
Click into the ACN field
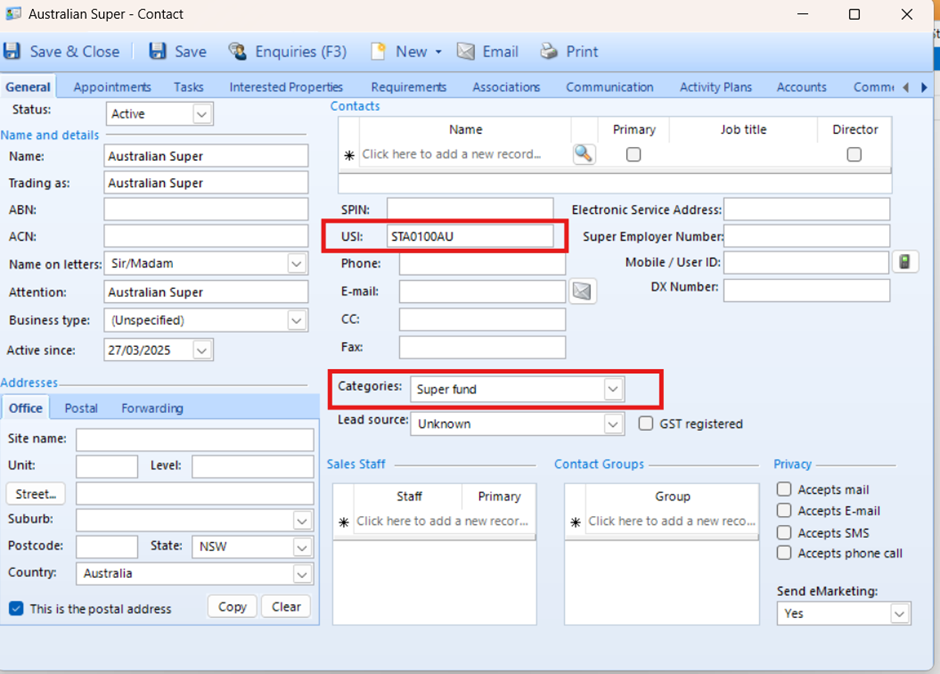206,236
